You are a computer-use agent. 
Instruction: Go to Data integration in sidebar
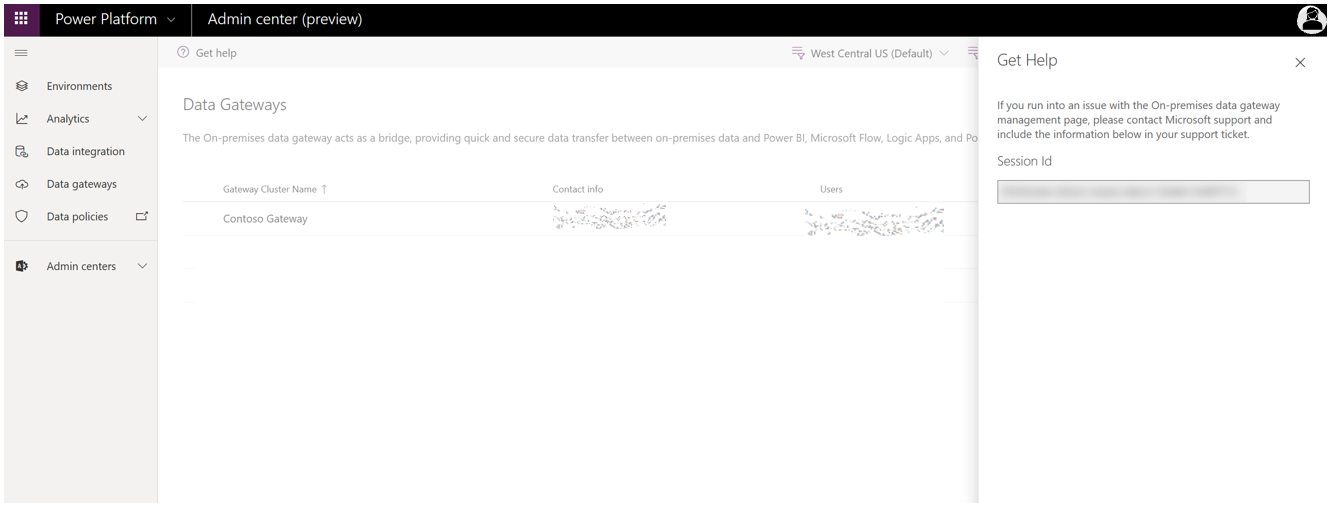(85, 152)
